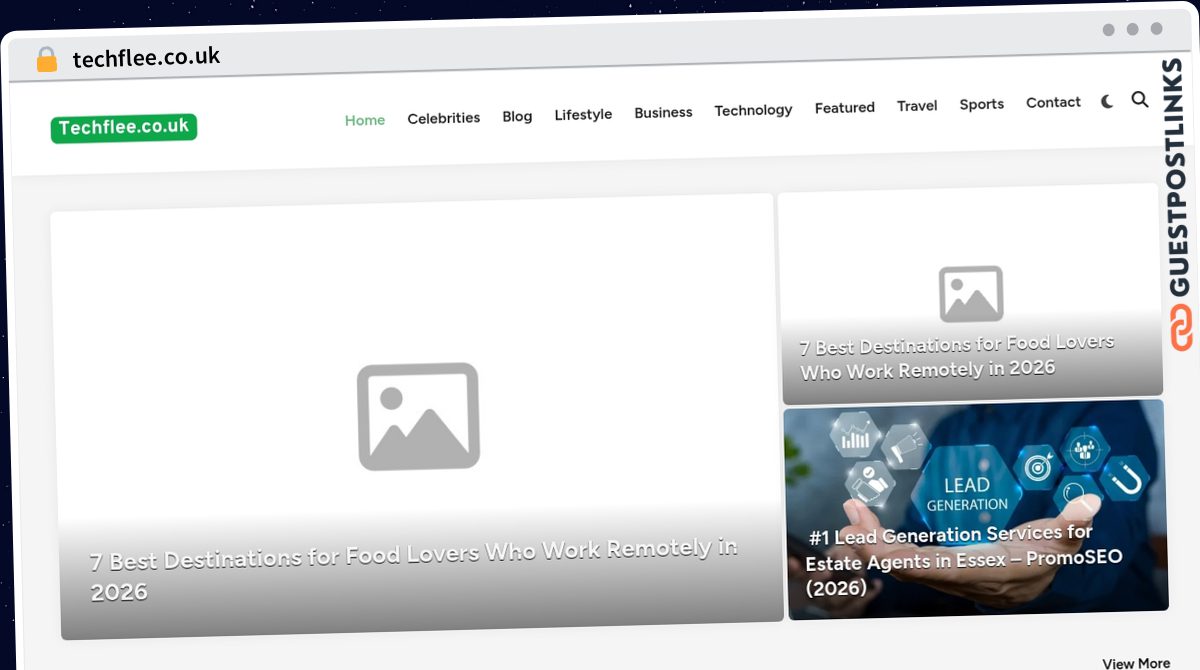
Task: Open search via the magnifier icon
Action: [x=1140, y=99]
